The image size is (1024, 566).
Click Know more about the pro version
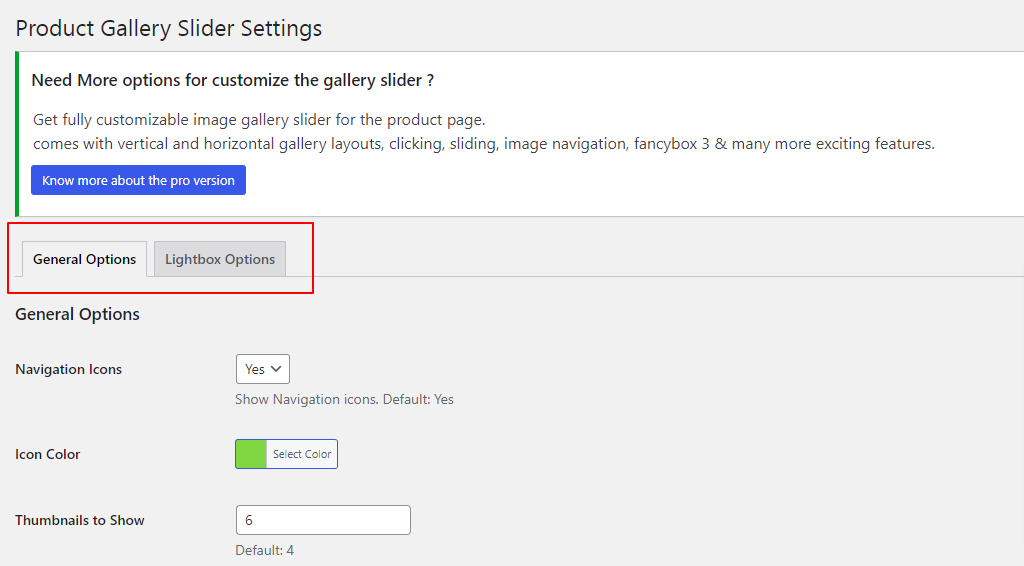pyautogui.click(x=138, y=180)
